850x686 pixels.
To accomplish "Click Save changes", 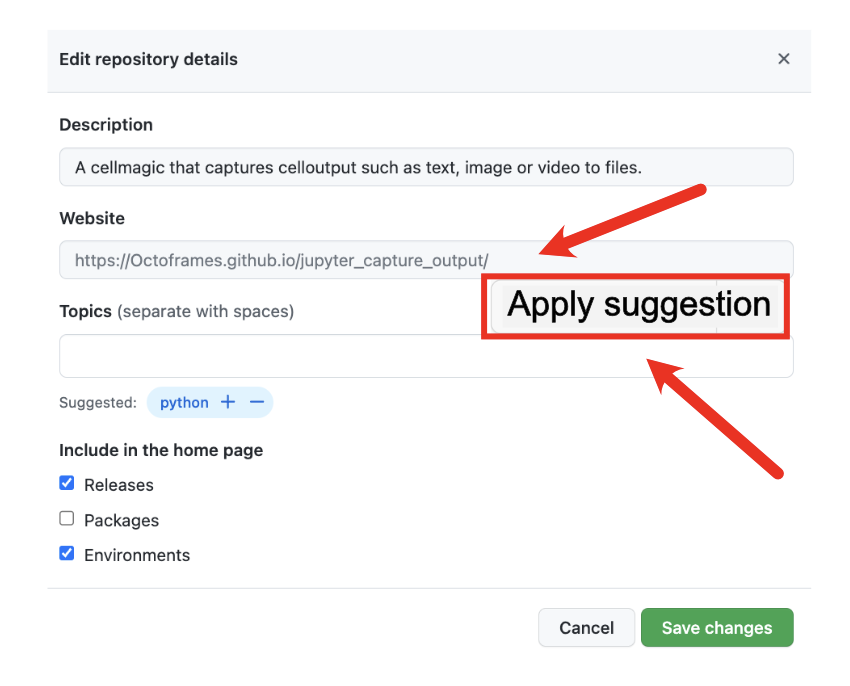I will [717, 627].
